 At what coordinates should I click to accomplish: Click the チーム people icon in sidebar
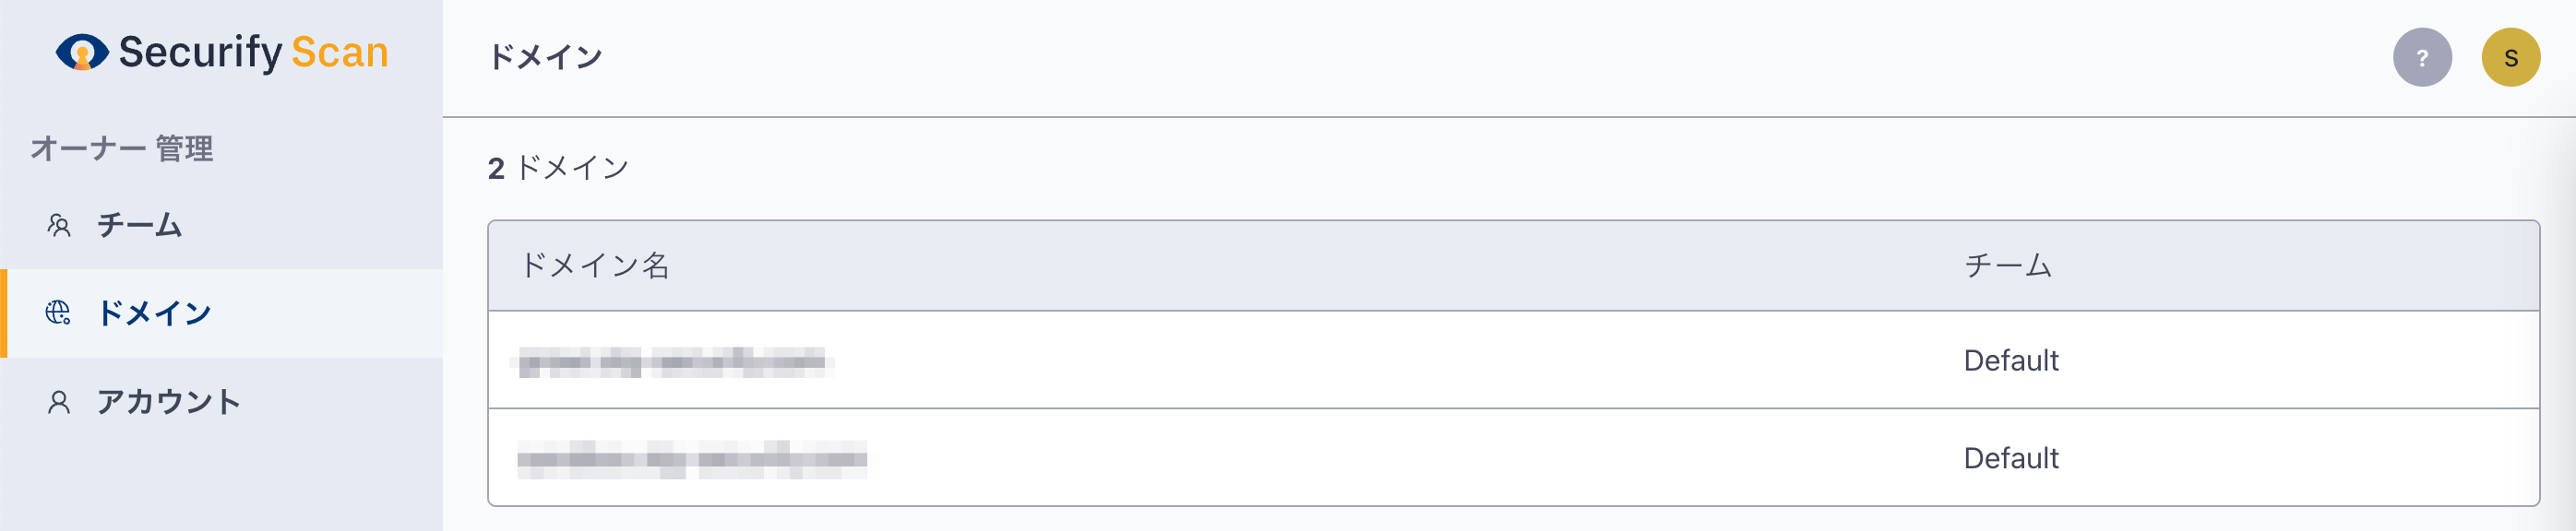59,225
